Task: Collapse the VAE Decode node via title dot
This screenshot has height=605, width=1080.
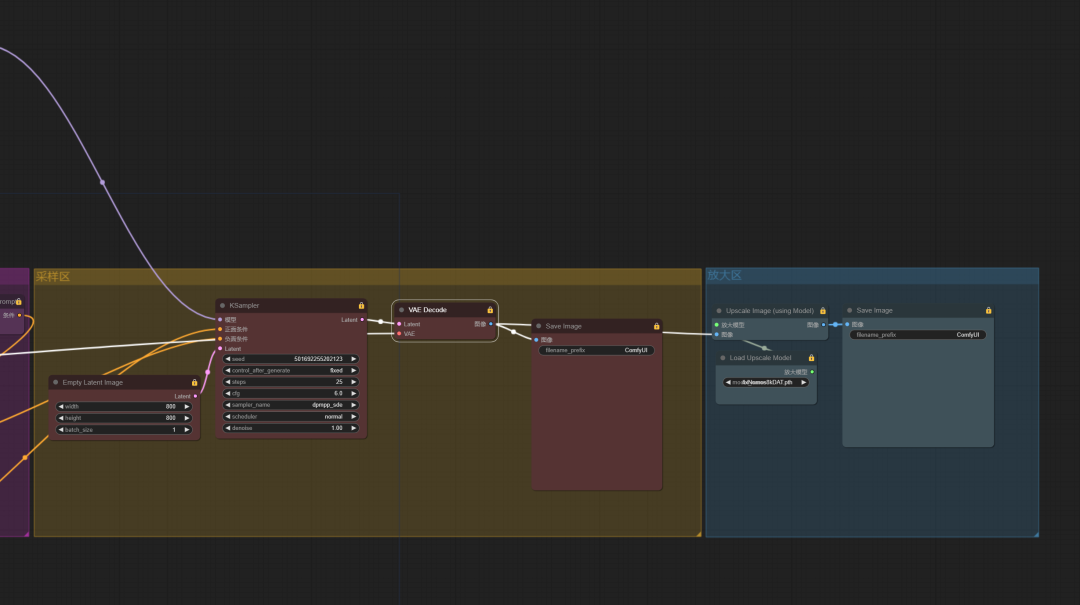Action: pyautogui.click(x=402, y=310)
